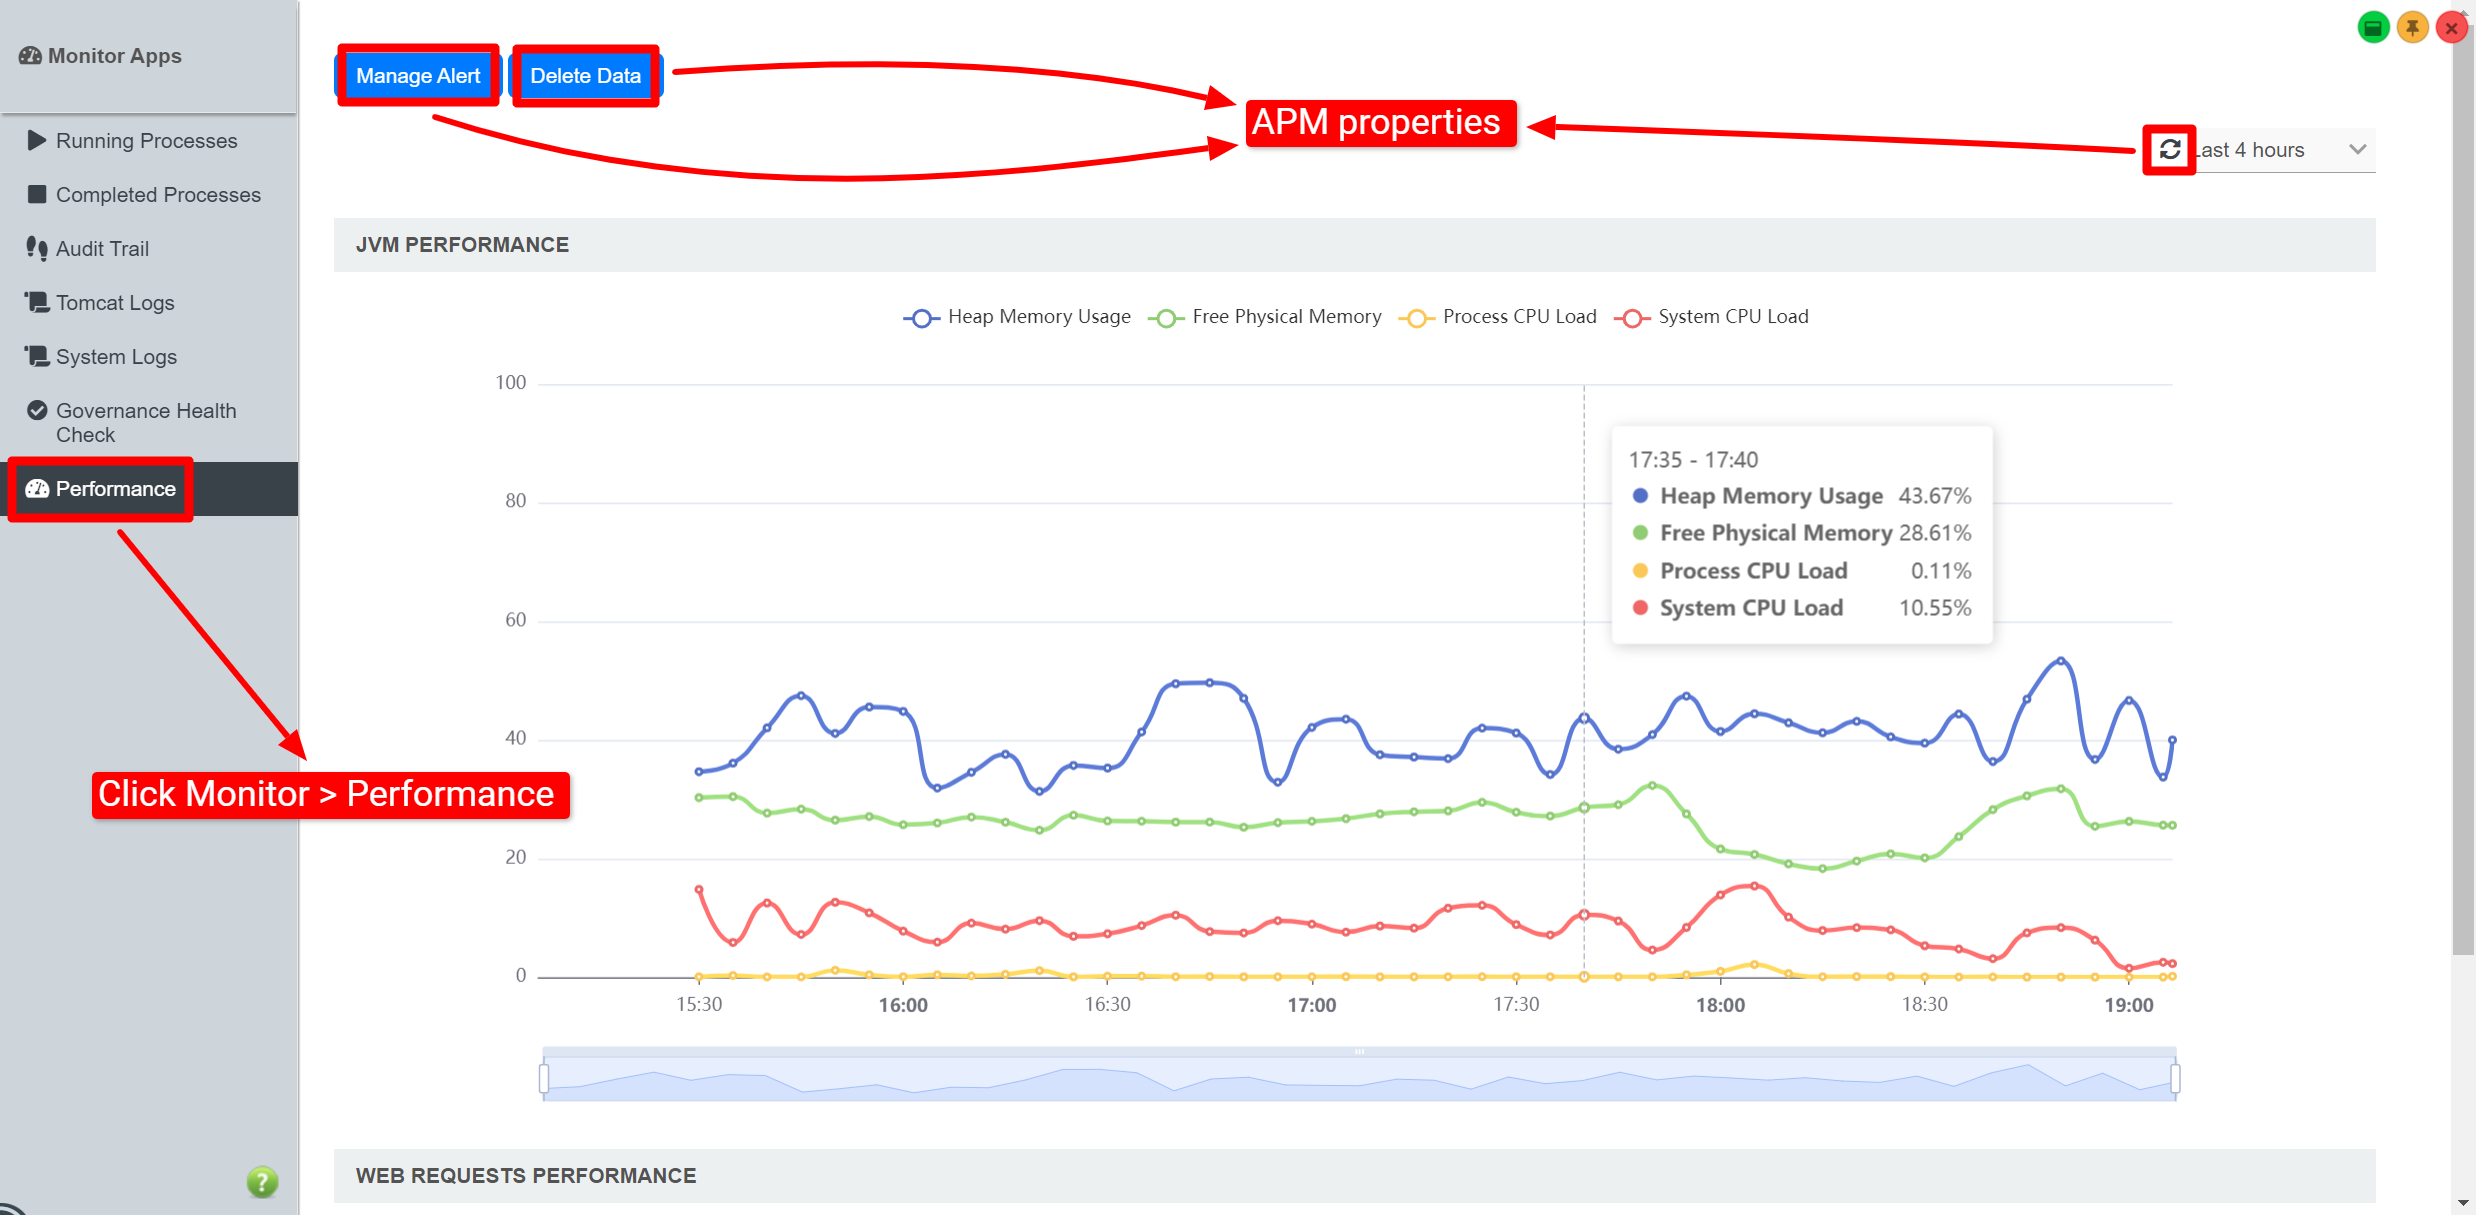Click the green help question mark icon
2476x1215 pixels.
click(262, 1182)
